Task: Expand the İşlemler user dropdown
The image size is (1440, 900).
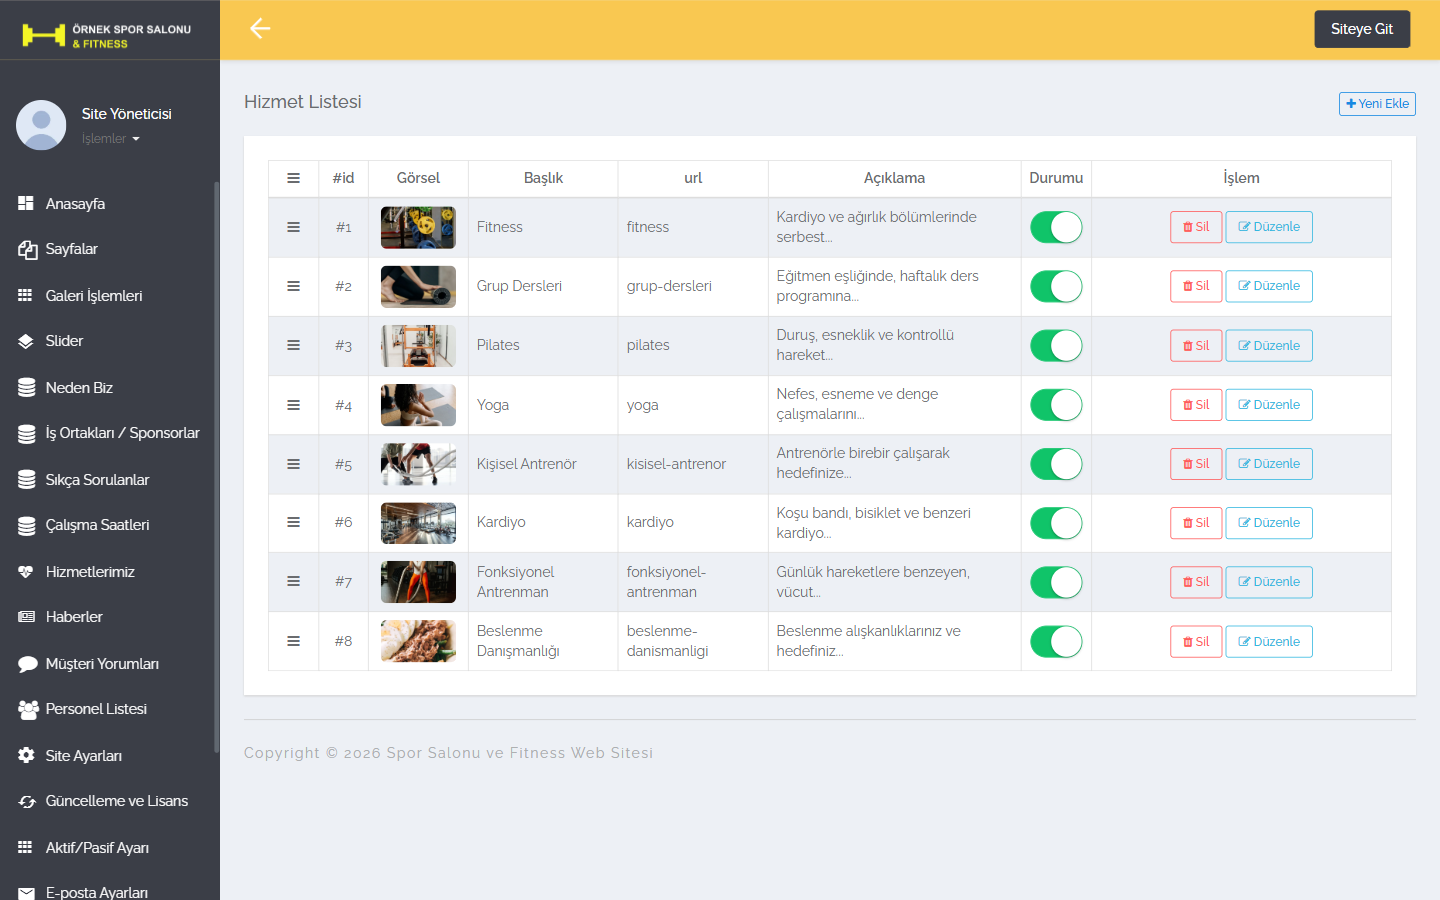Action: (110, 139)
